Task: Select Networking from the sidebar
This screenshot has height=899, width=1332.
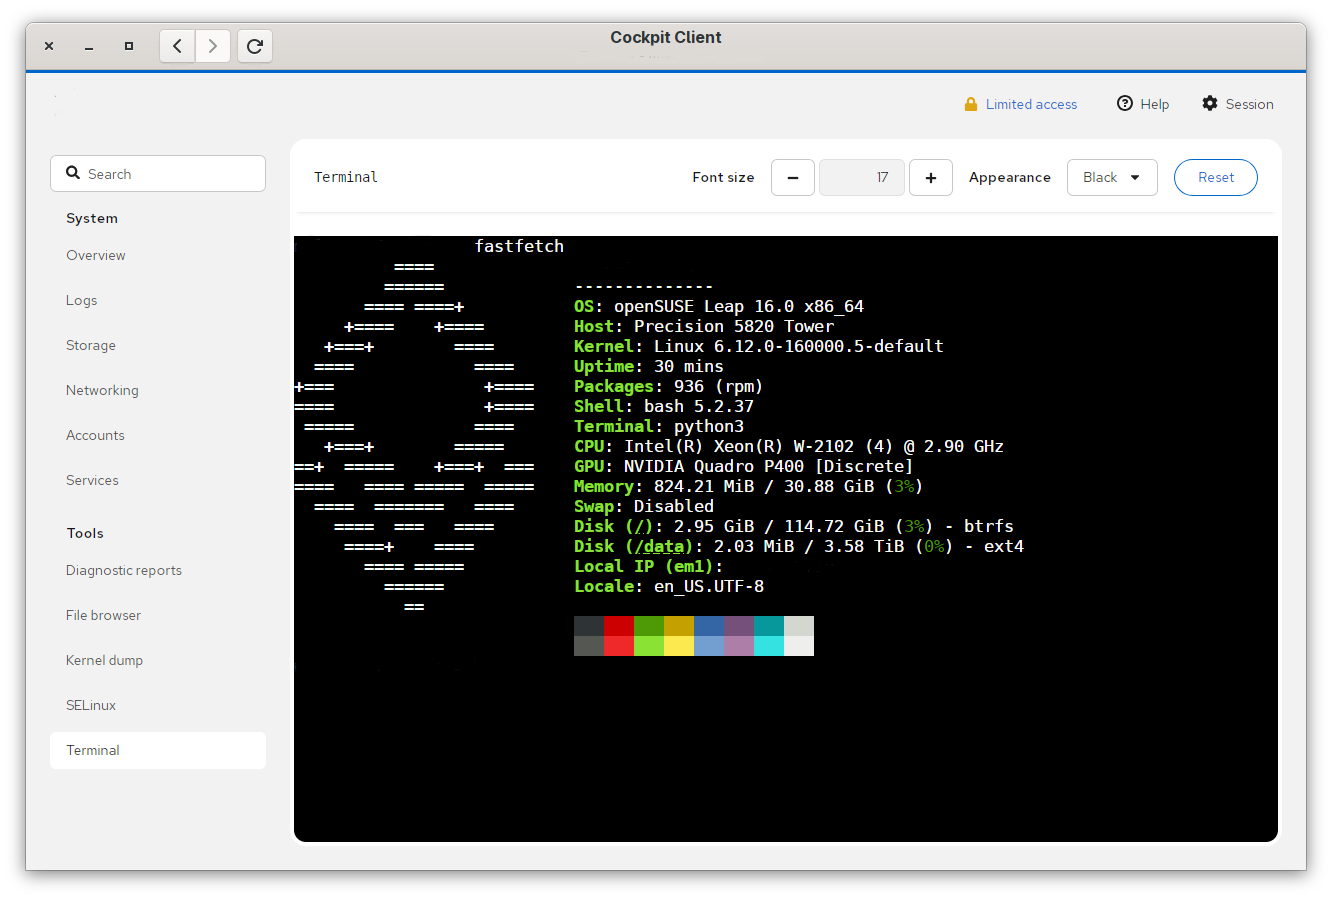Action: (102, 391)
